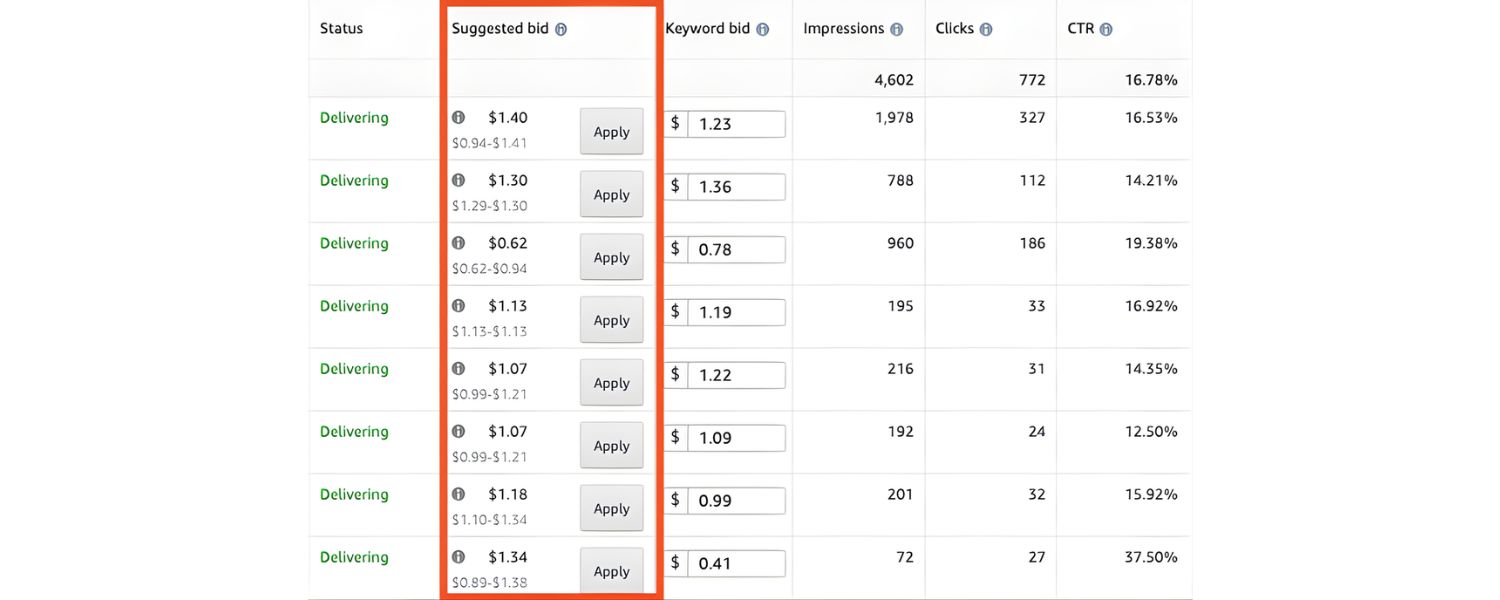Click the info icon beside the $1.18 suggested bid
The height and width of the screenshot is (600, 1500).
(459, 494)
